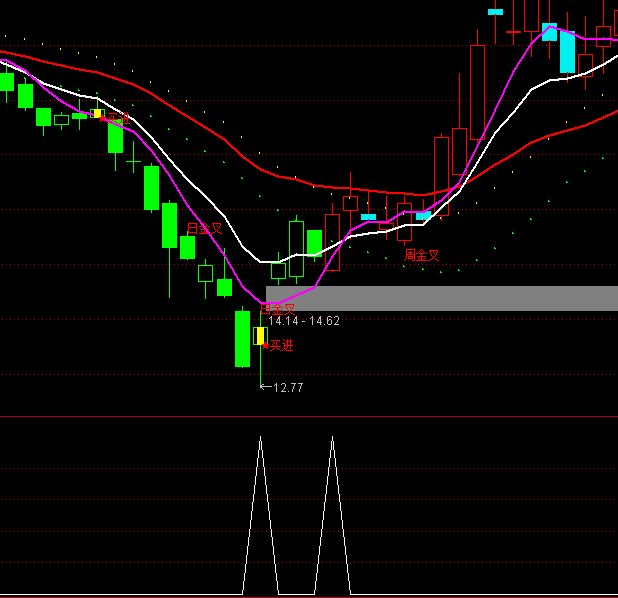The height and width of the screenshot is (598, 618).
Task: Click the first green candle at far left
Action: (7, 81)
